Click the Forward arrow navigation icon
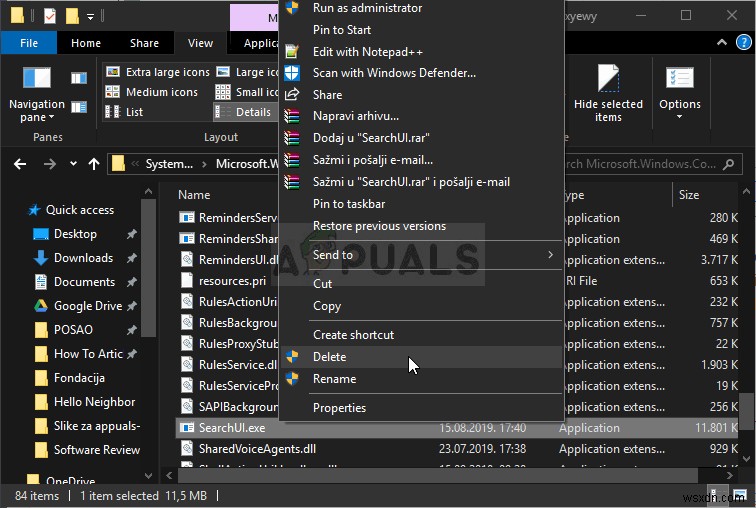Screen dimensions: 756x508 50,164
